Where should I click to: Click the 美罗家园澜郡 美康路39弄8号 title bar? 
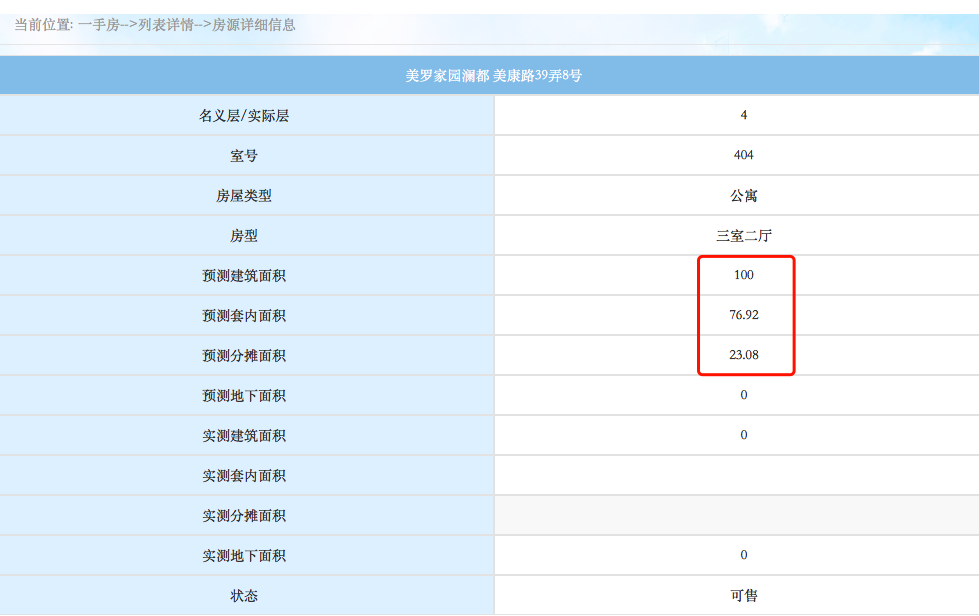[489, 73]
